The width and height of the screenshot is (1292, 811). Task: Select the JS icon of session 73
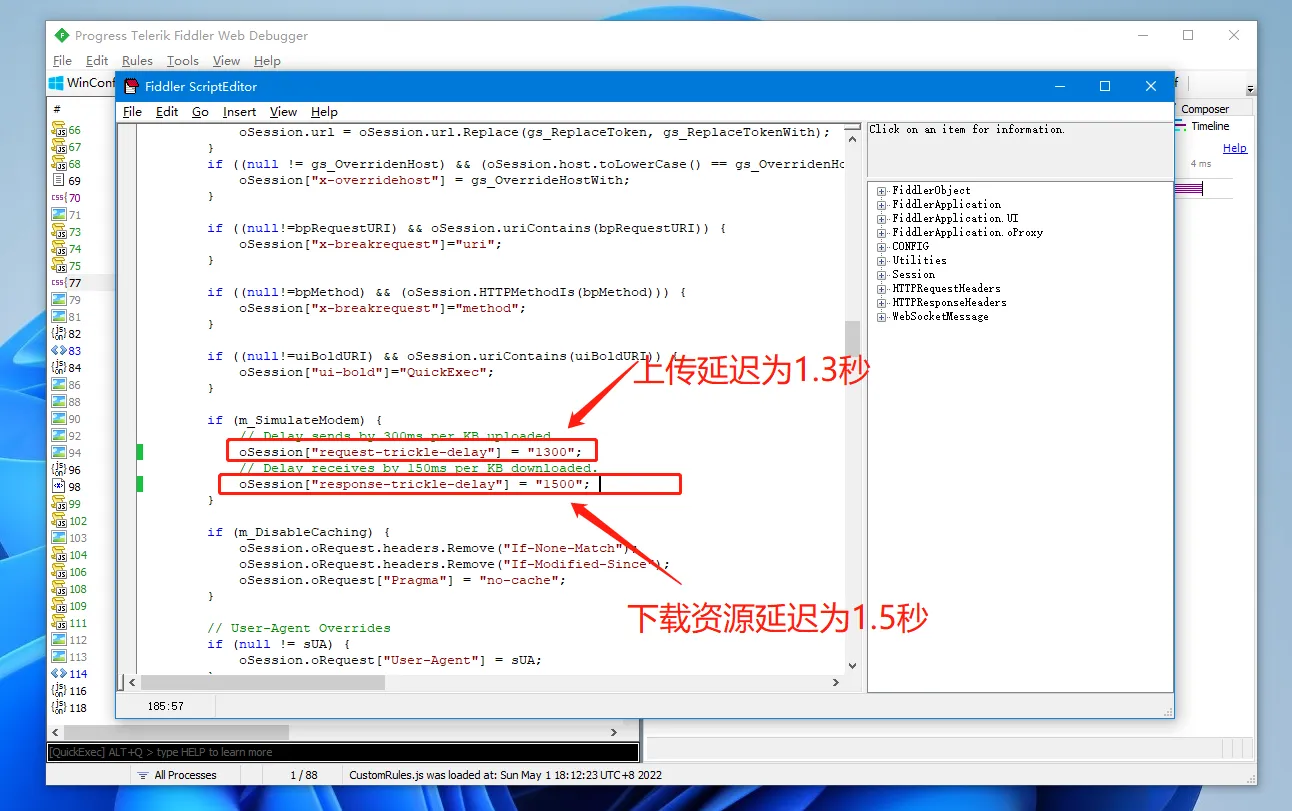point(58,232)
